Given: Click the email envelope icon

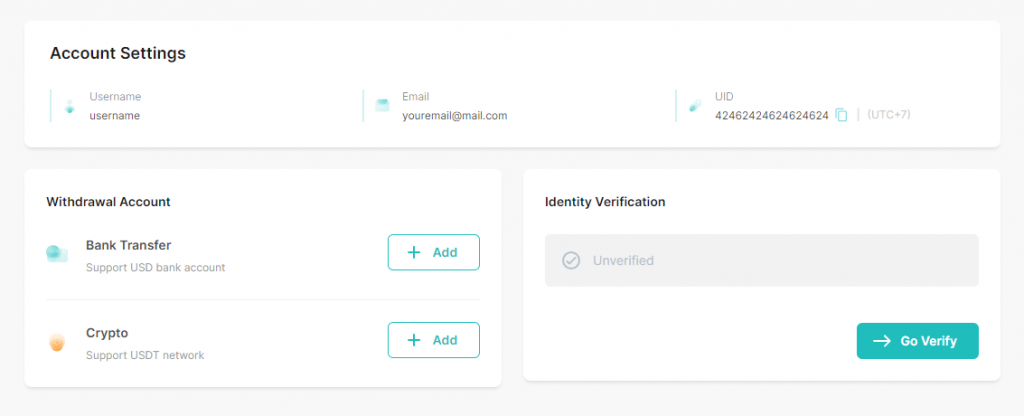Looking at the screenshot, I should pos(382,106).
